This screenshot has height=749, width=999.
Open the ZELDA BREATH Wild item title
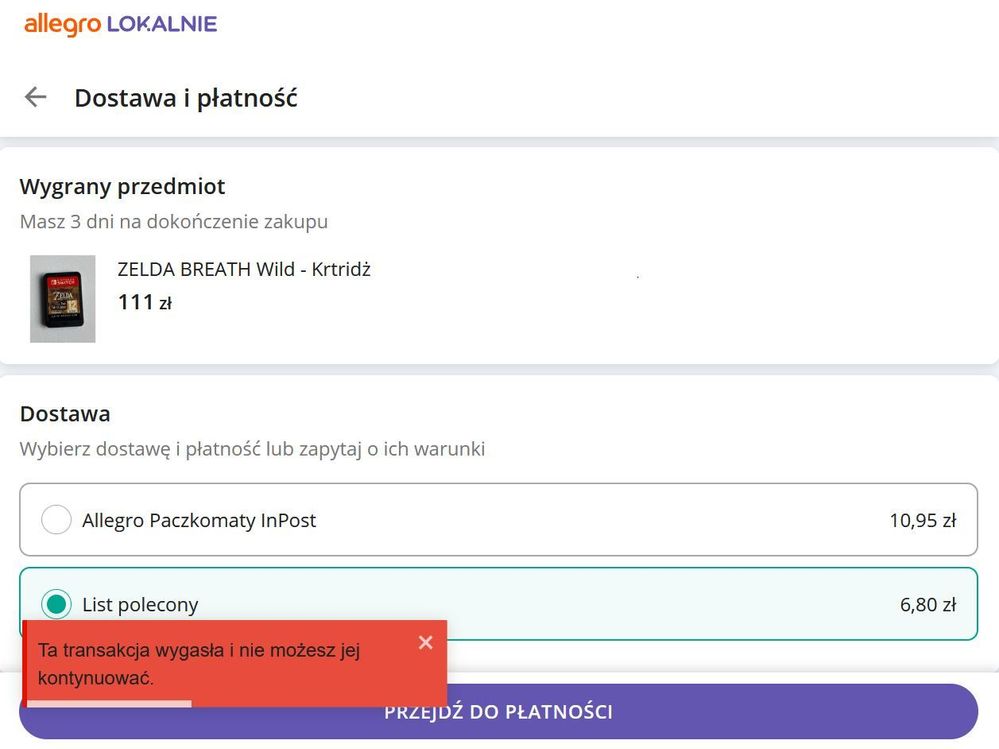244,269
